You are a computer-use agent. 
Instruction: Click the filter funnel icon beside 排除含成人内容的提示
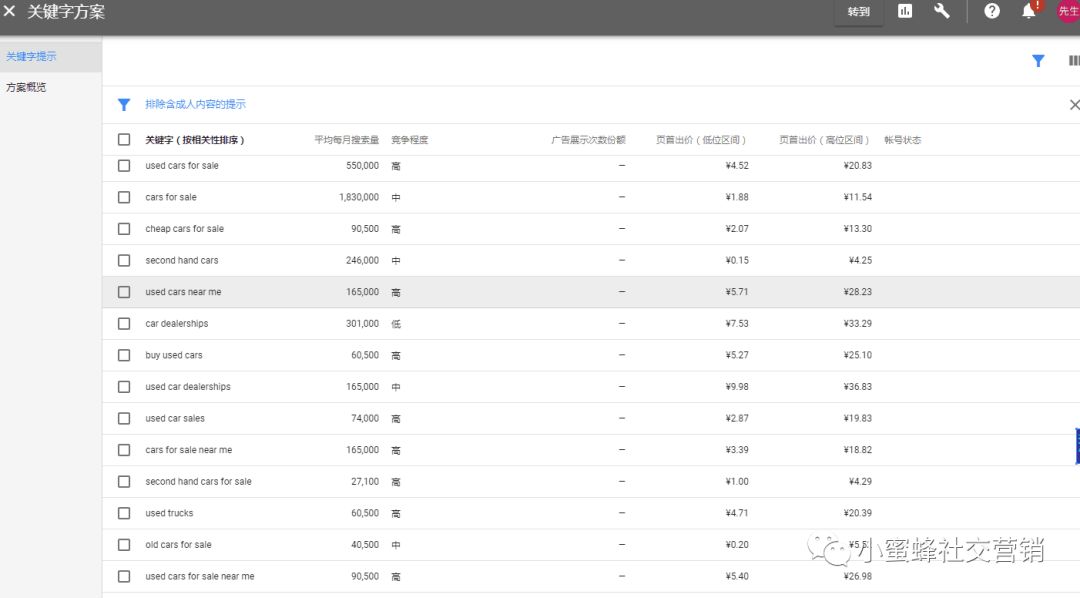[124, 105]
